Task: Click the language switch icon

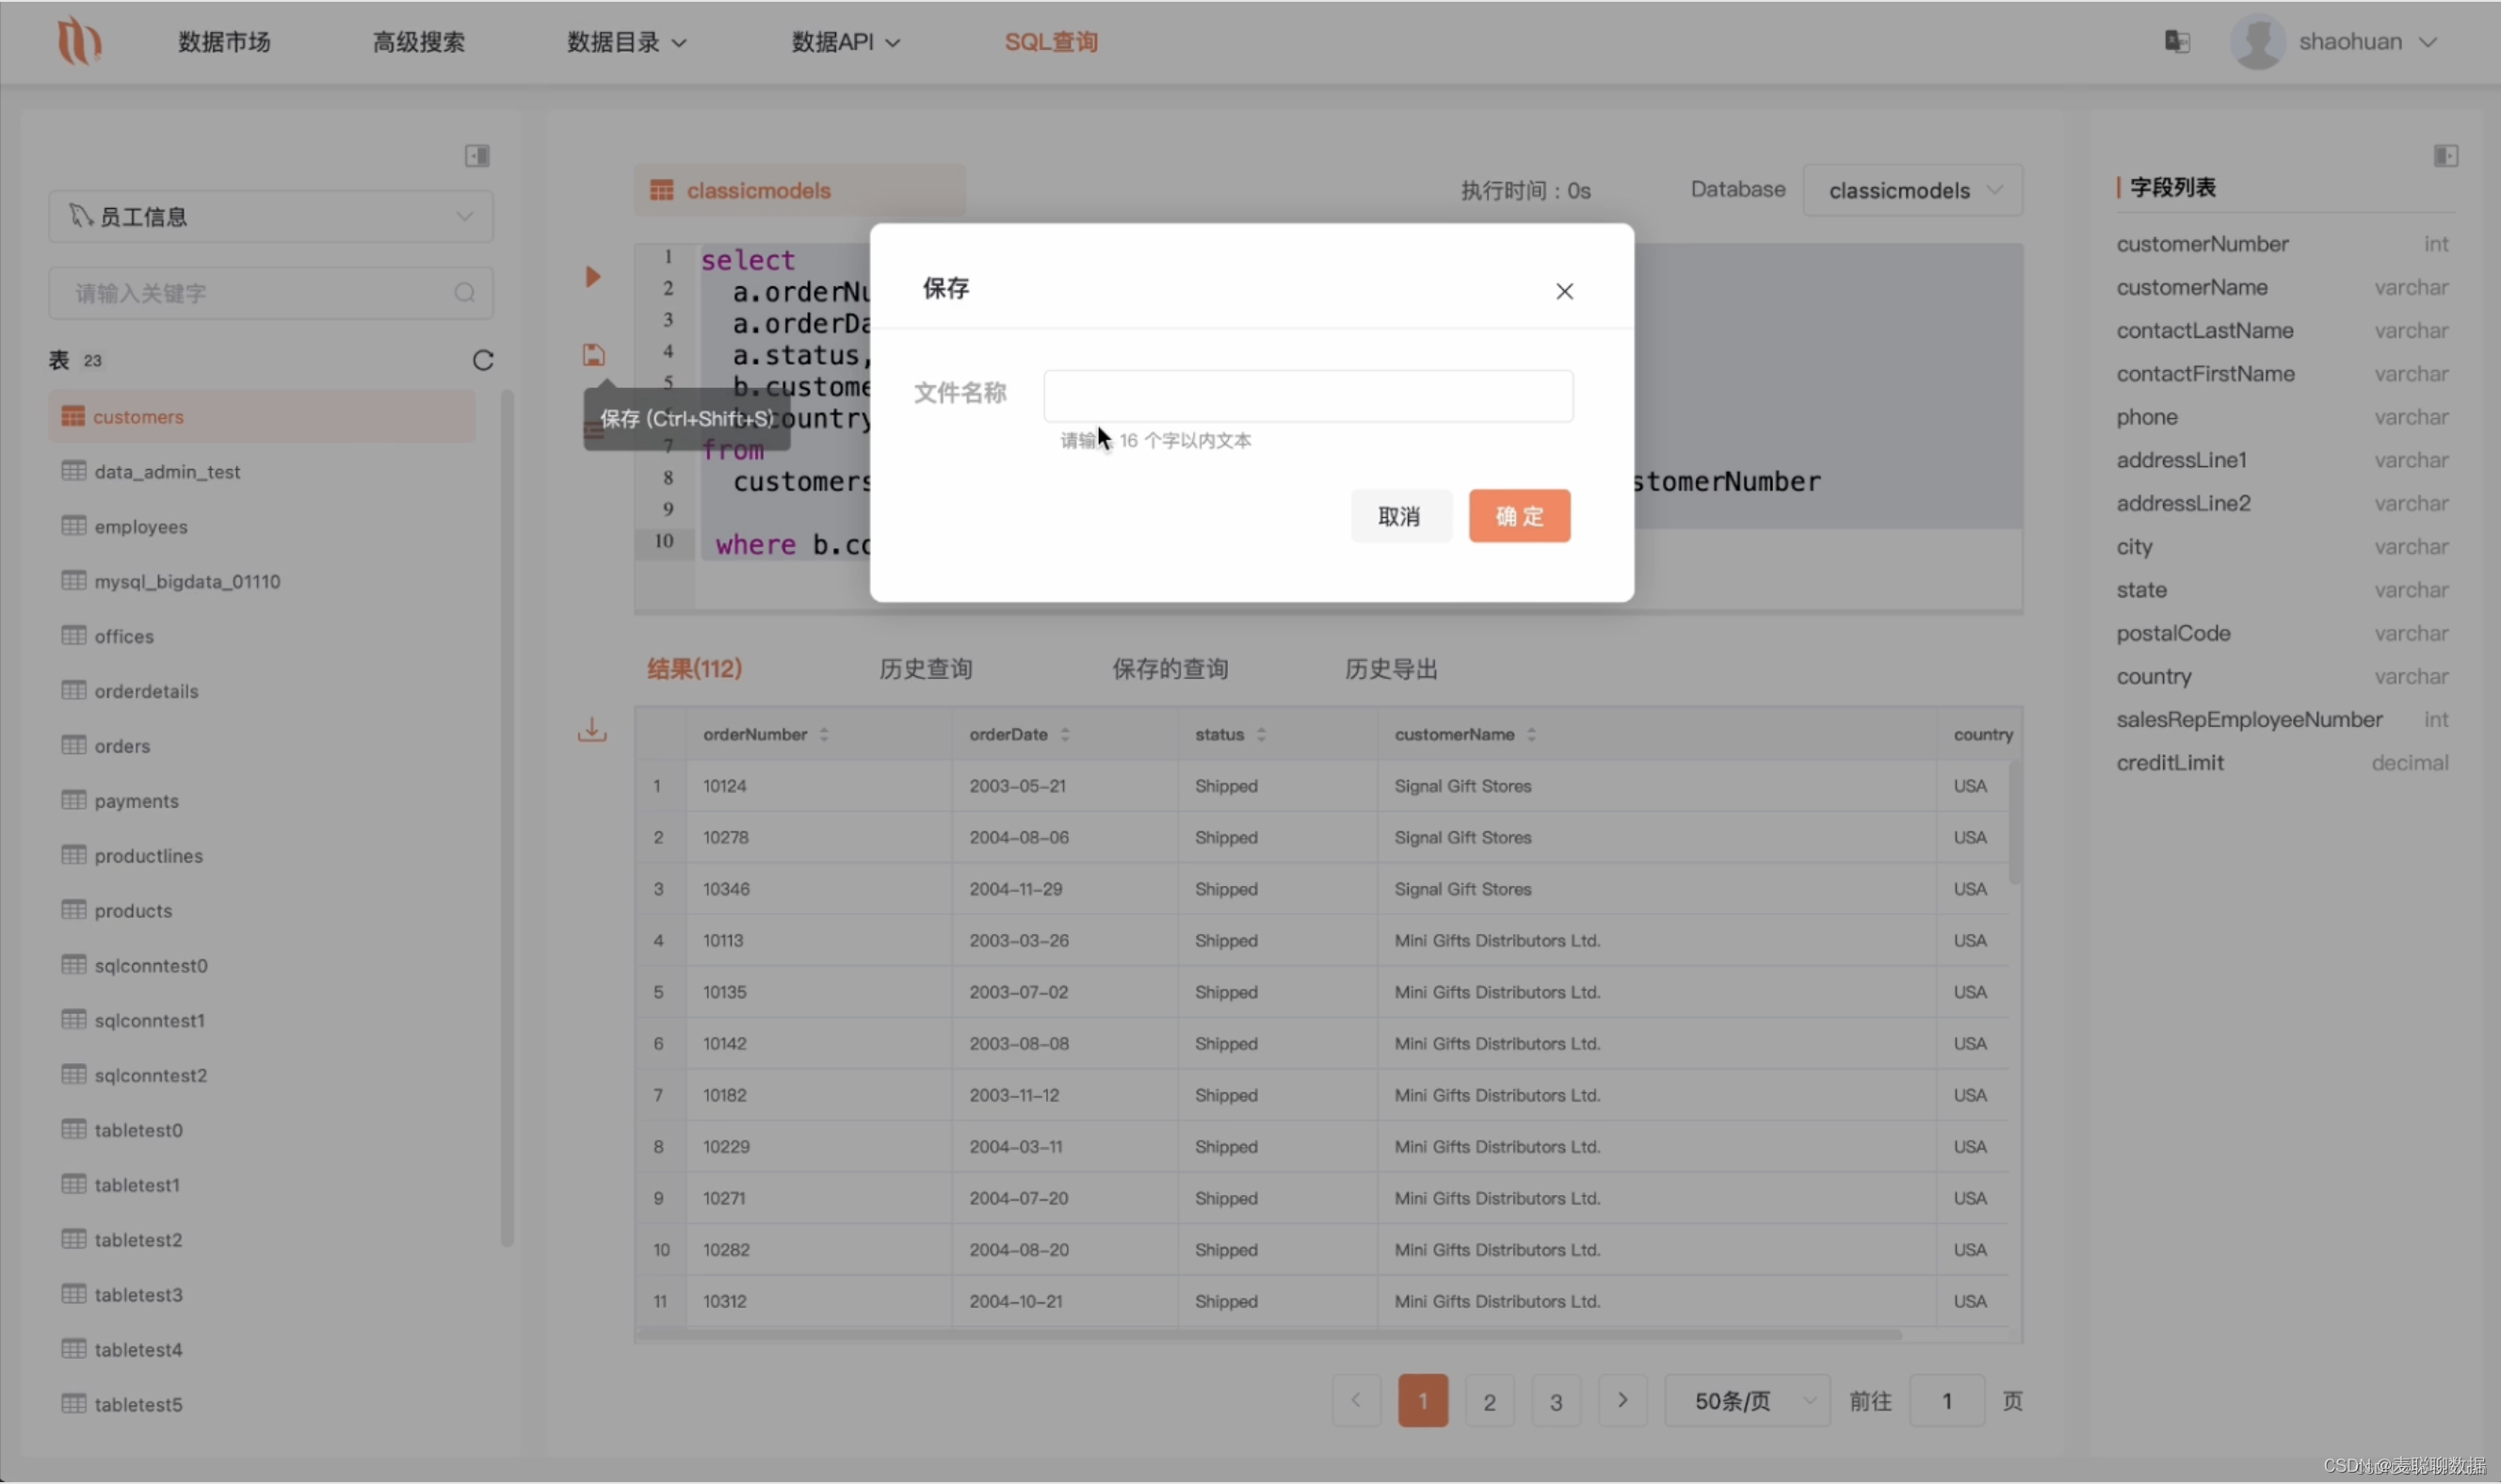Action: tap(2177, 42)
